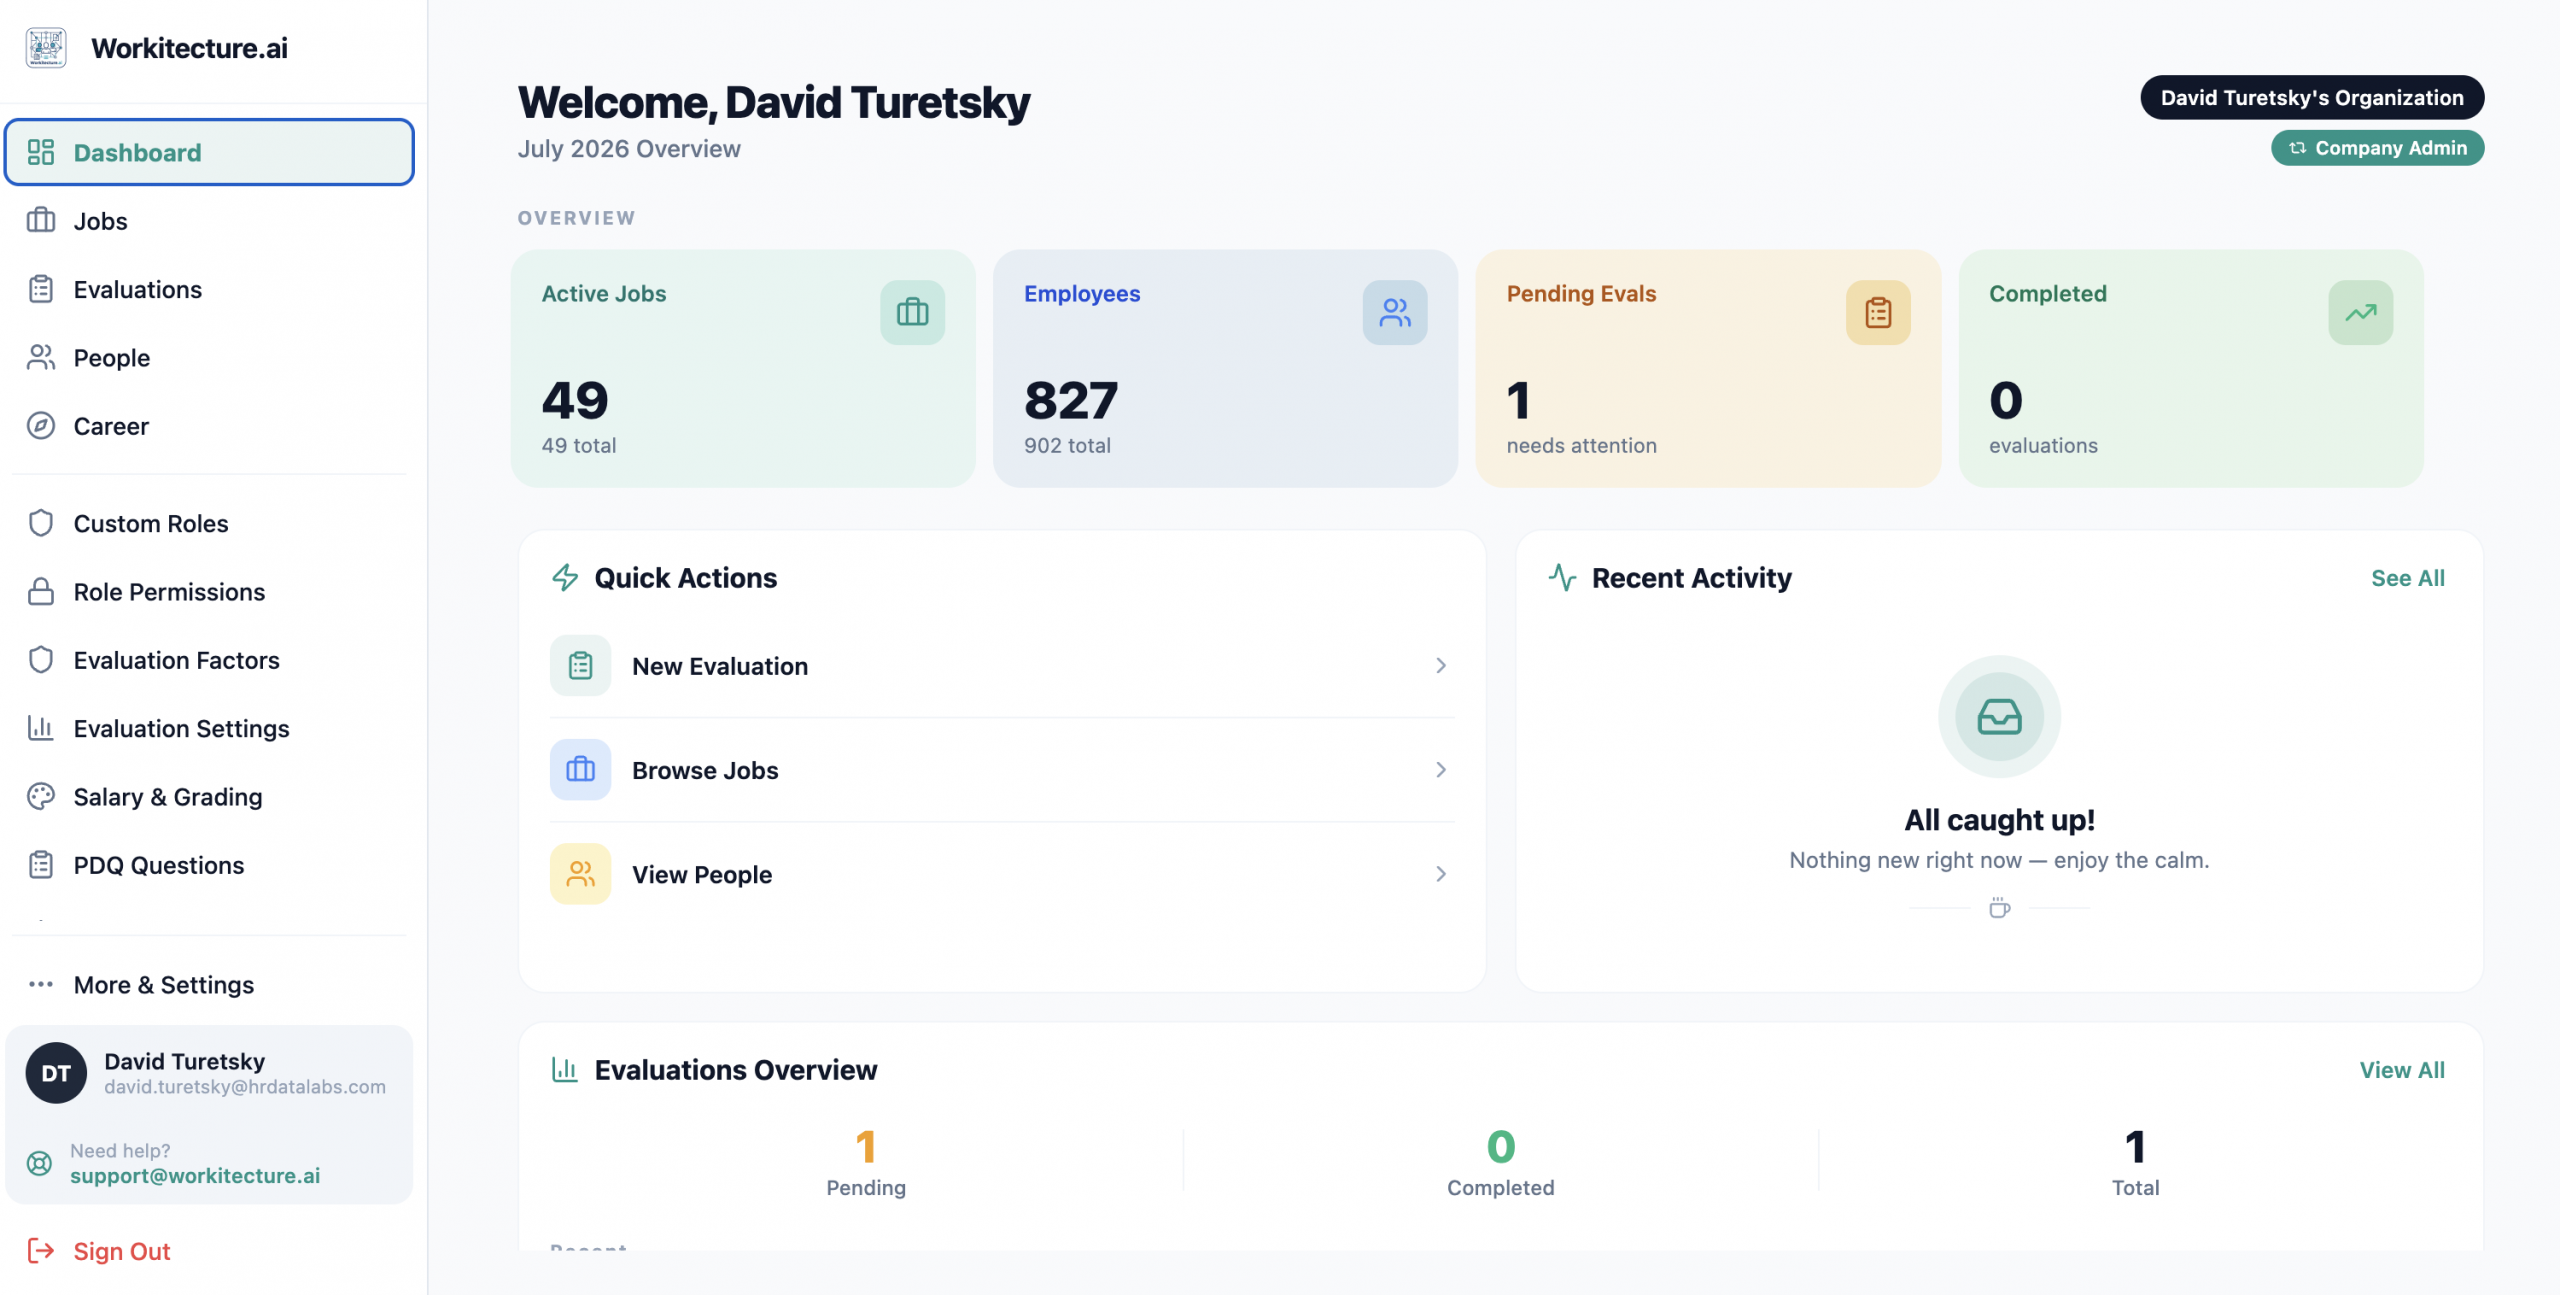Viewport: 2560px width, 1295px height.
Task: Click the Pending Evals clipboard icon
Action: 1878,312
